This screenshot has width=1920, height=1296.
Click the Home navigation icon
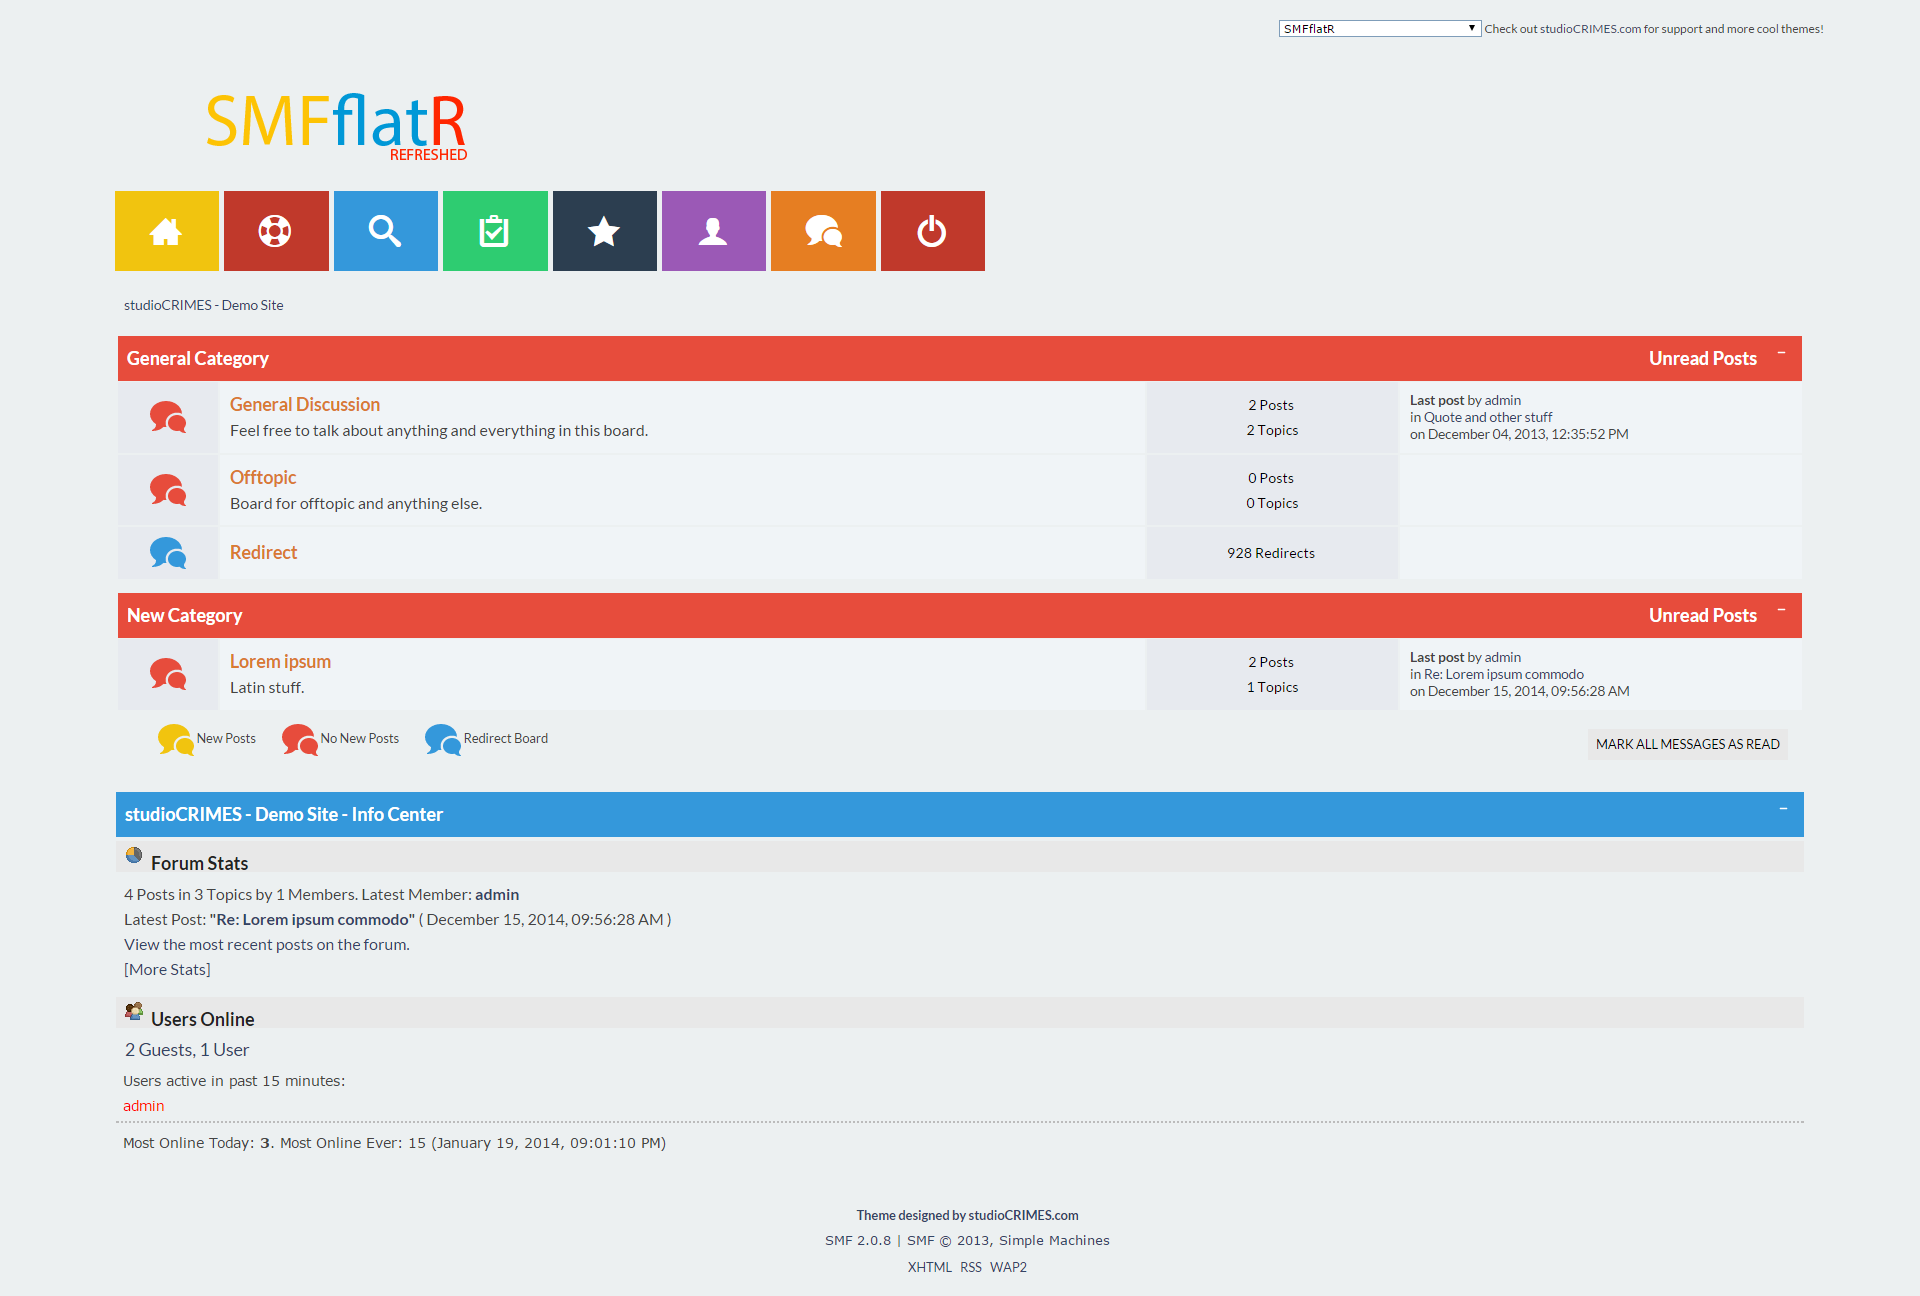(166, 231)
